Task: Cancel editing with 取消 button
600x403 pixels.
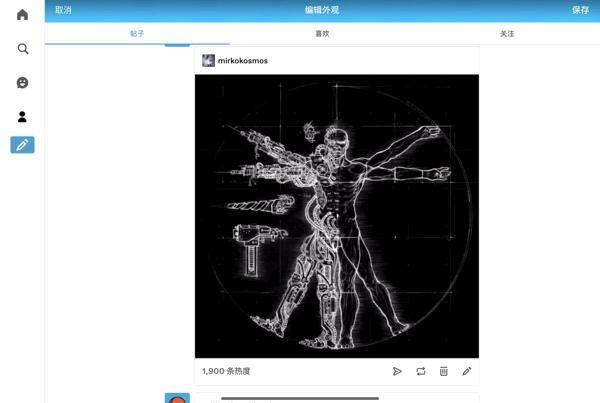Action: coord(63,10)
